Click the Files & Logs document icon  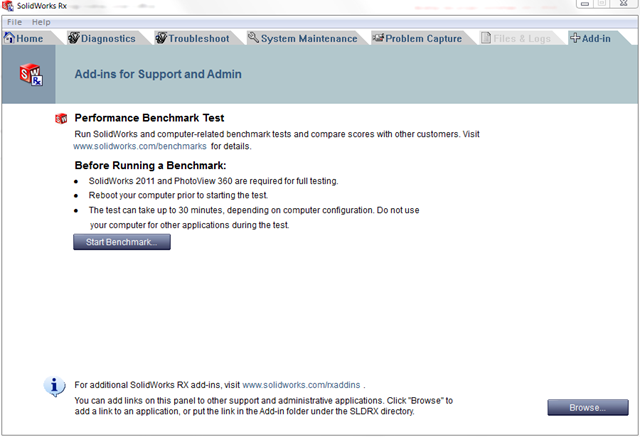pos(486,38)
